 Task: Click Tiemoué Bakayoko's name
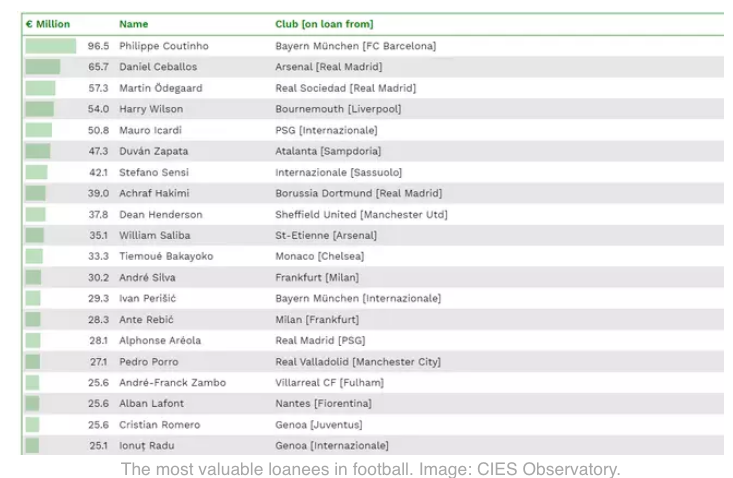point(166,256)
